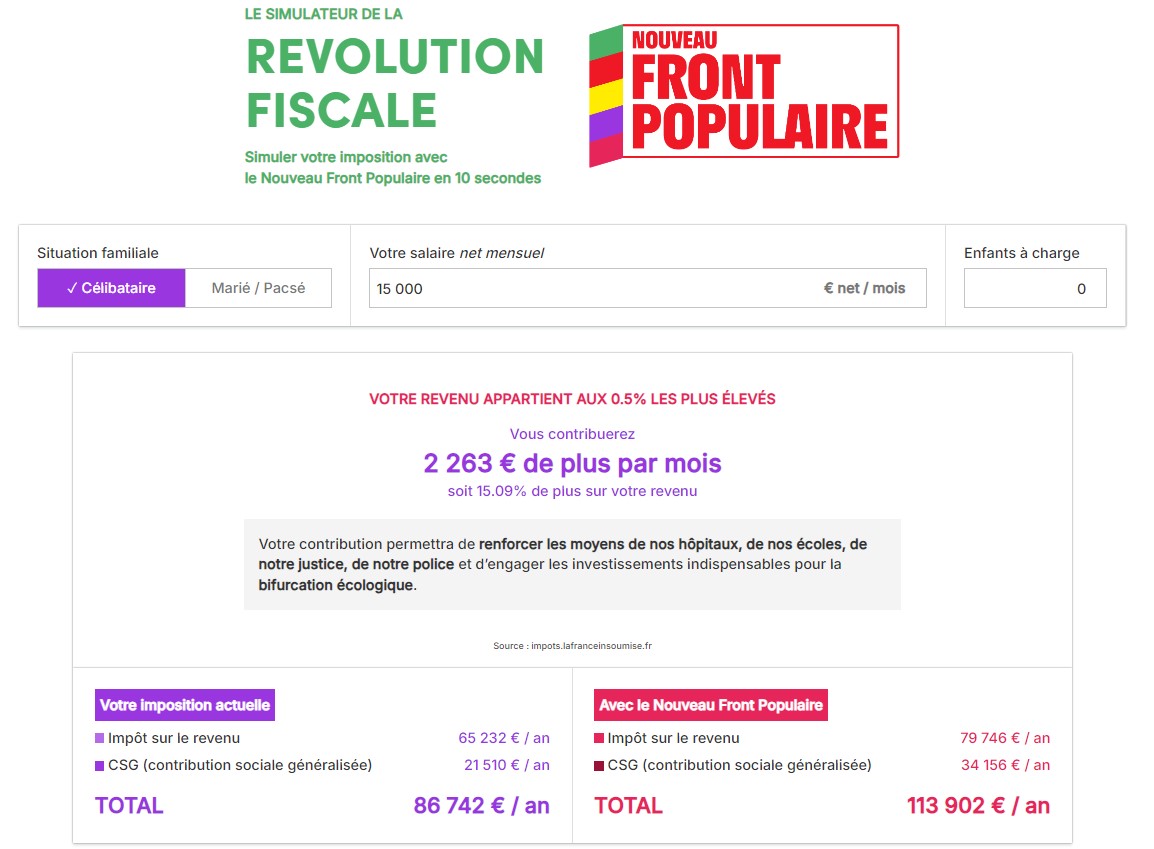
Task: Click the Avec le Nouveau Front Populaire label
Action: 710,705
